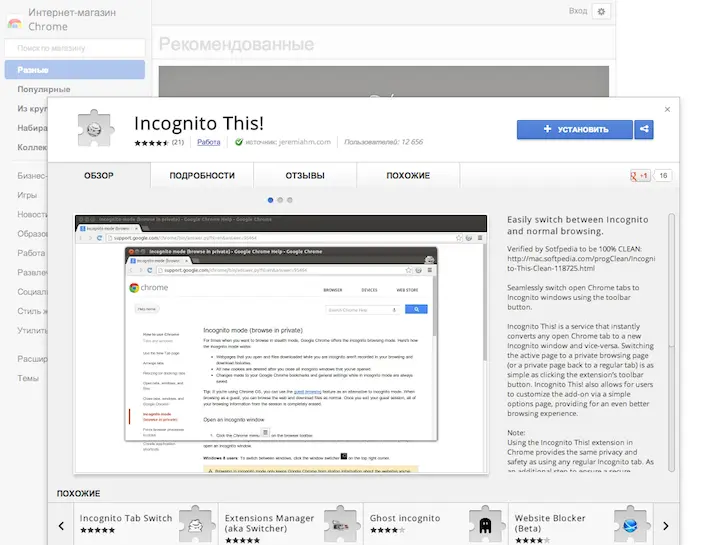Screen dimensions: 720x545
Task: Click the Website Blocker globe icon
Action: [630, 524]
